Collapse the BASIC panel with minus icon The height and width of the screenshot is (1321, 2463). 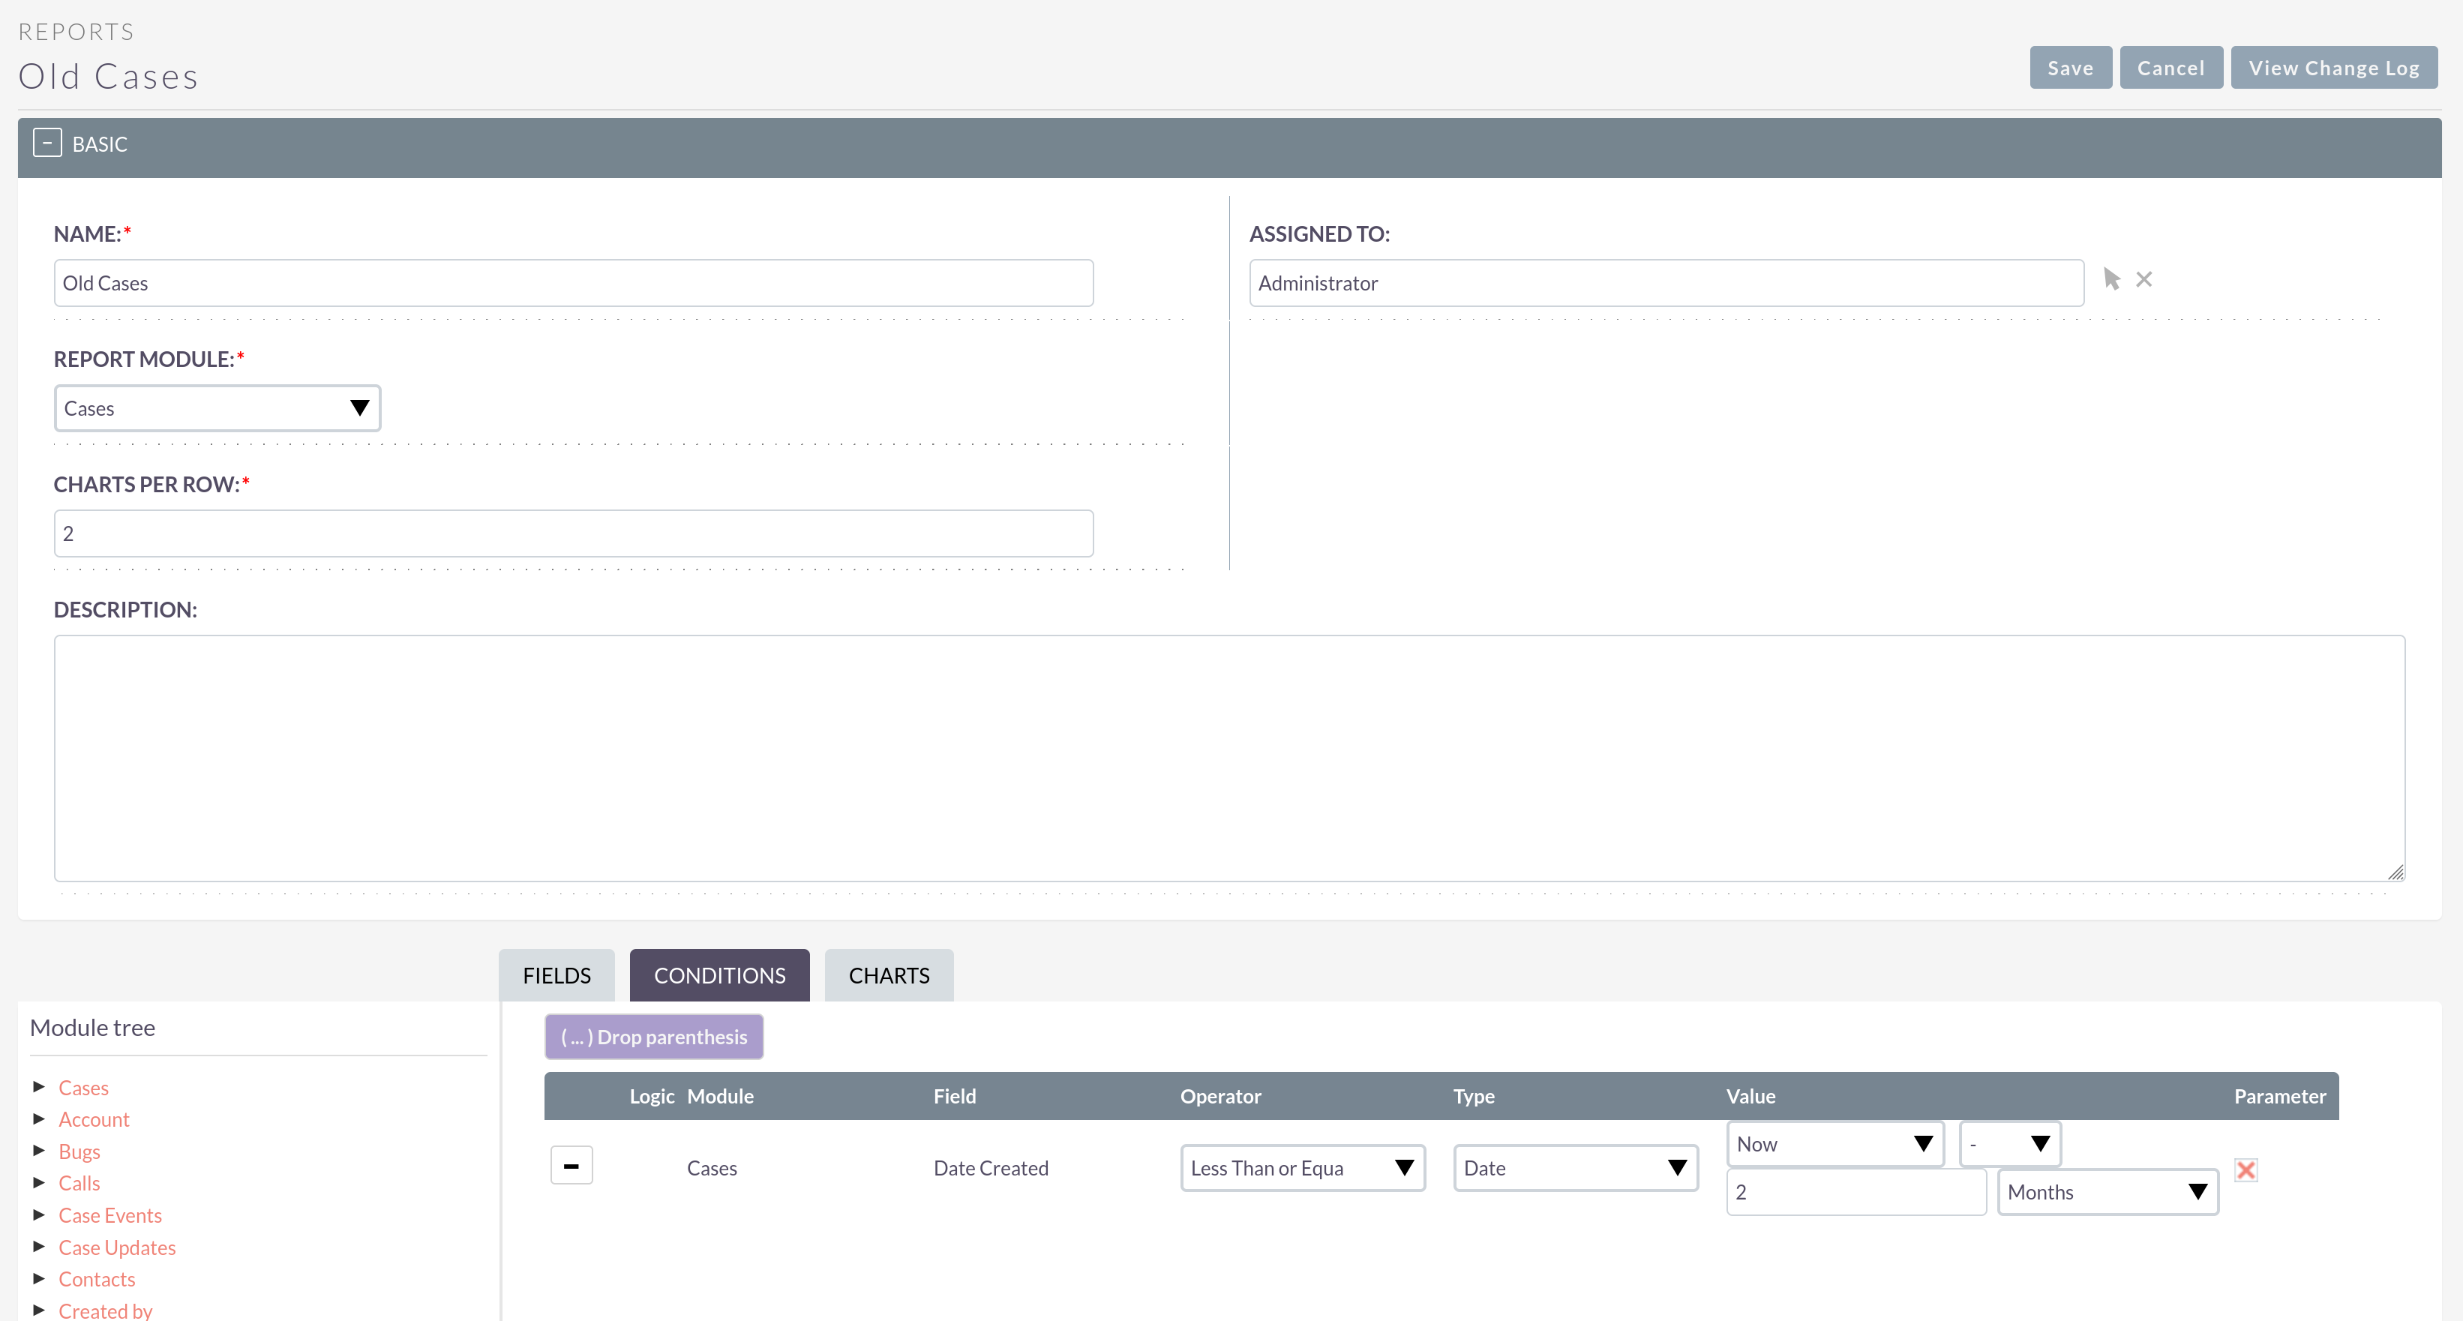tap(47, 143)
